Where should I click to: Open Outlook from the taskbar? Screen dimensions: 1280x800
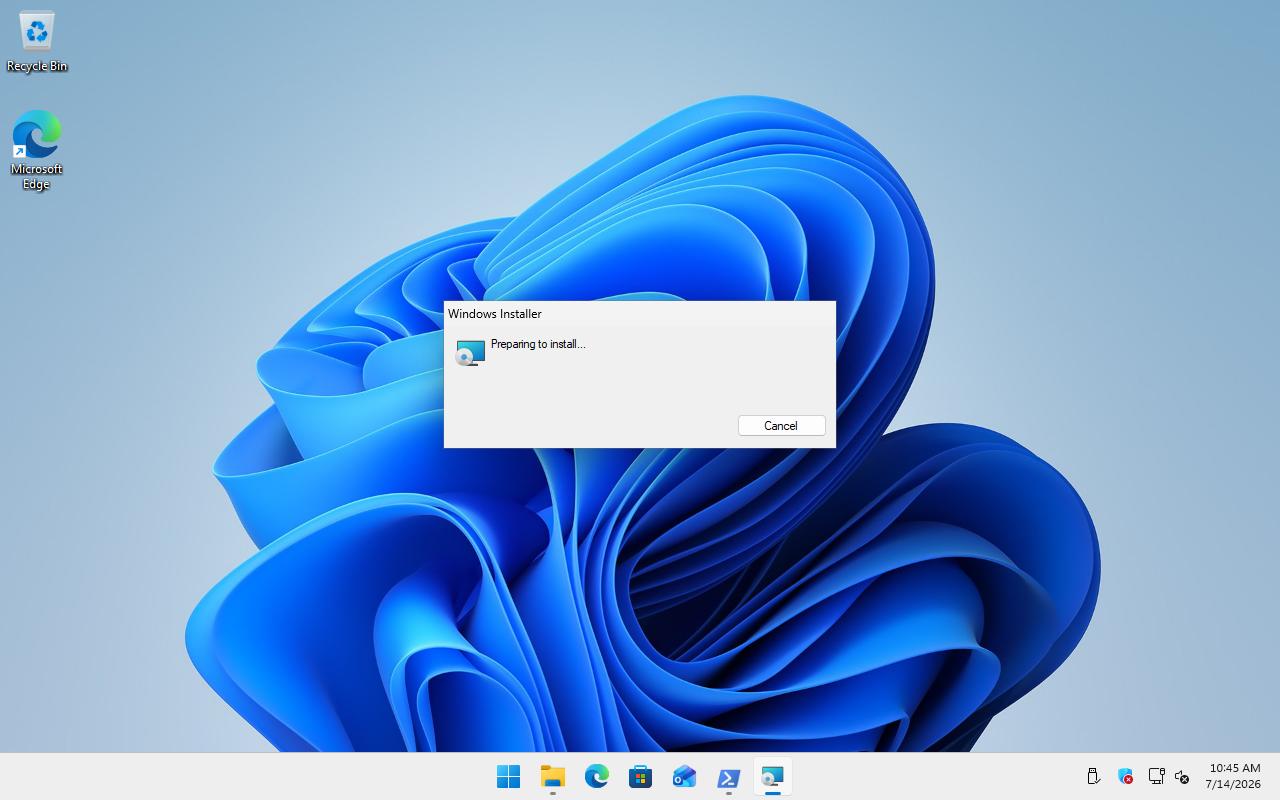[x=684, y=776]
